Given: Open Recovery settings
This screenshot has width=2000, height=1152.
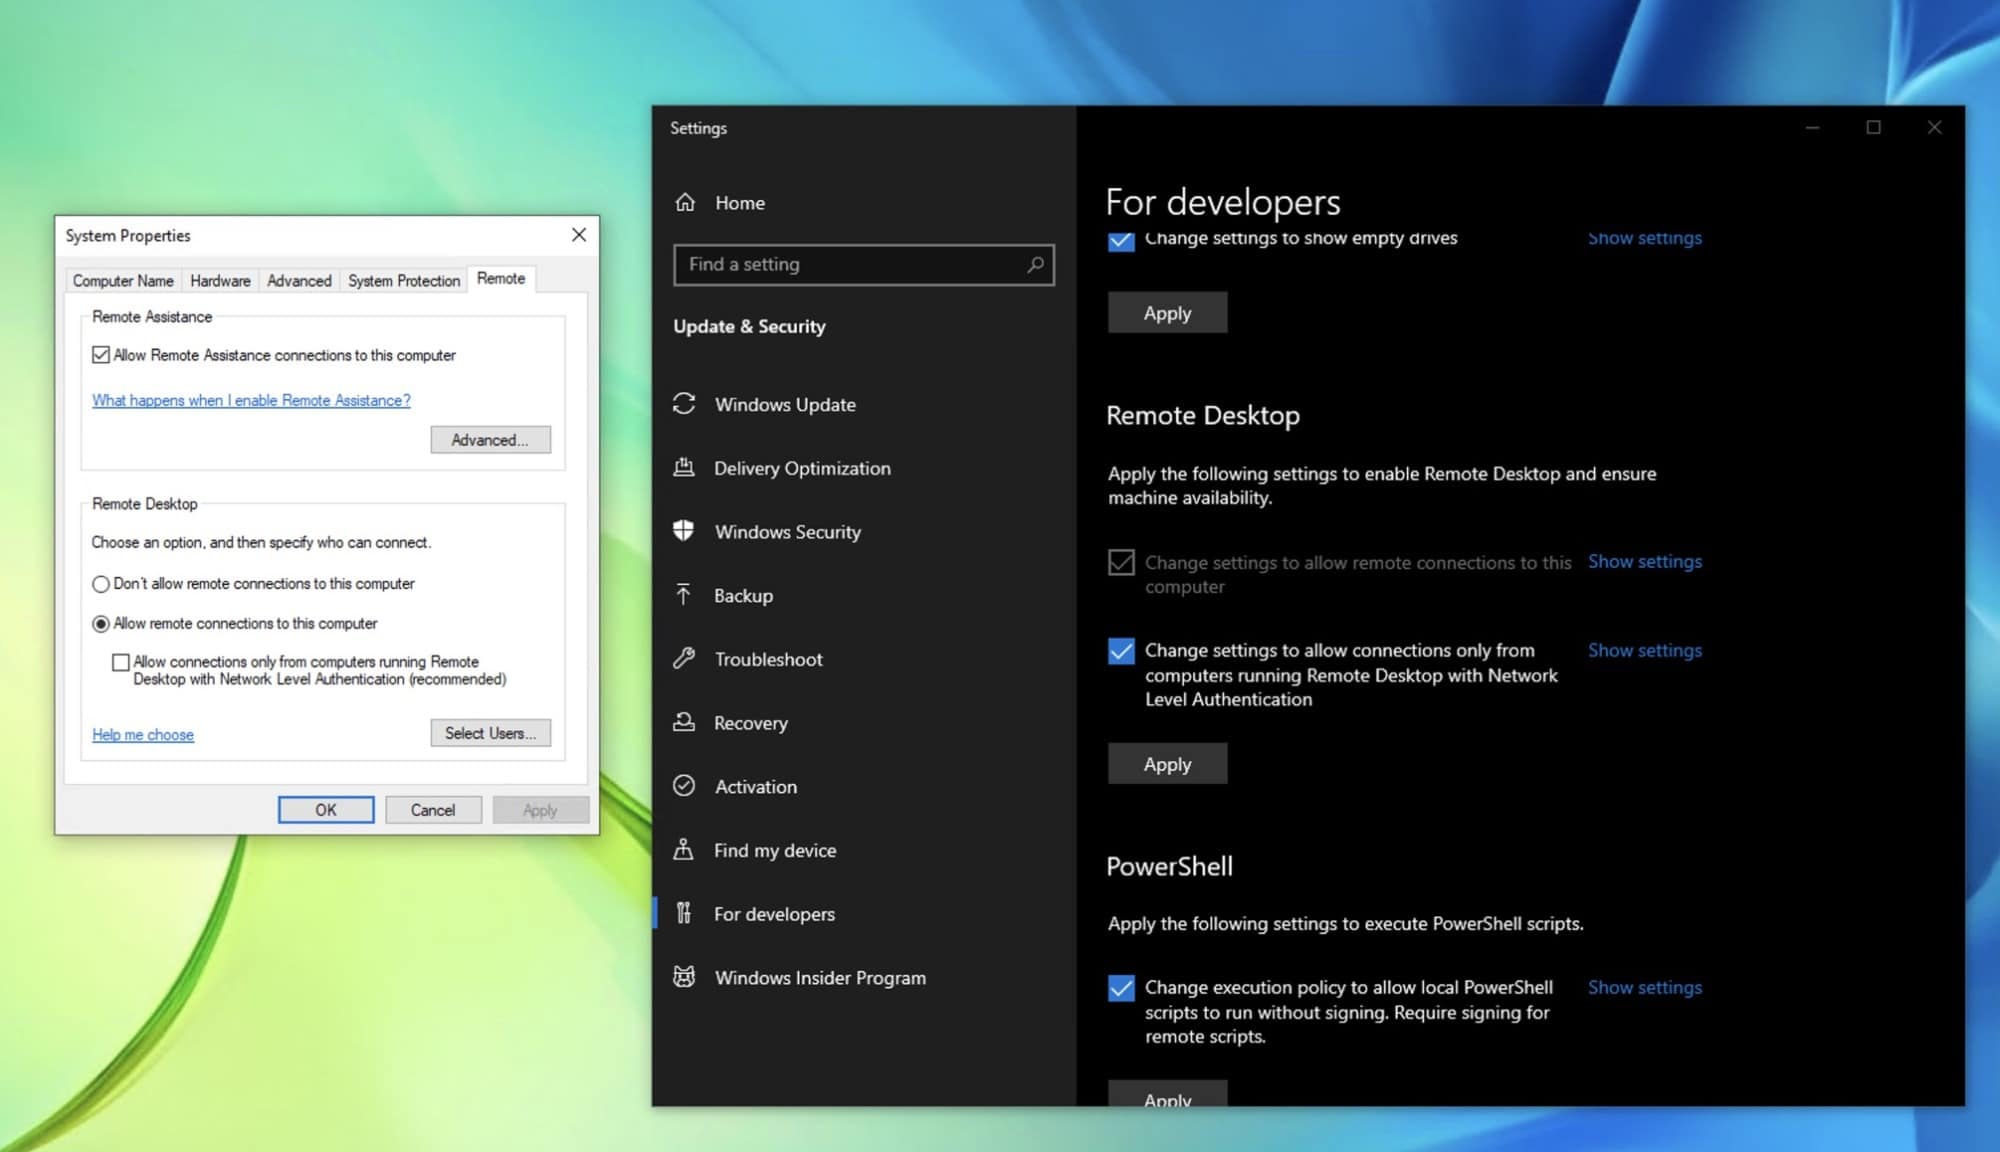Looking at the screenshot, I should coord(863,723).
